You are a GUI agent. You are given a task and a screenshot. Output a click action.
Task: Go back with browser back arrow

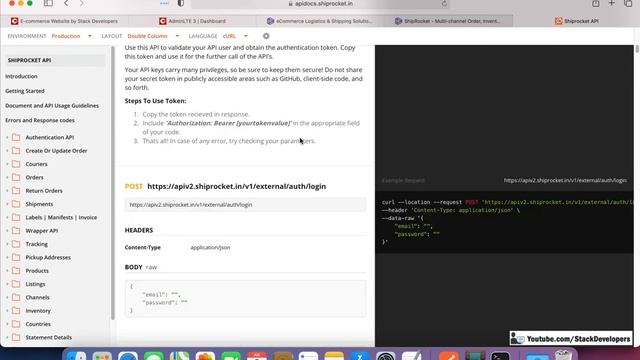click(x=66, y=3)
